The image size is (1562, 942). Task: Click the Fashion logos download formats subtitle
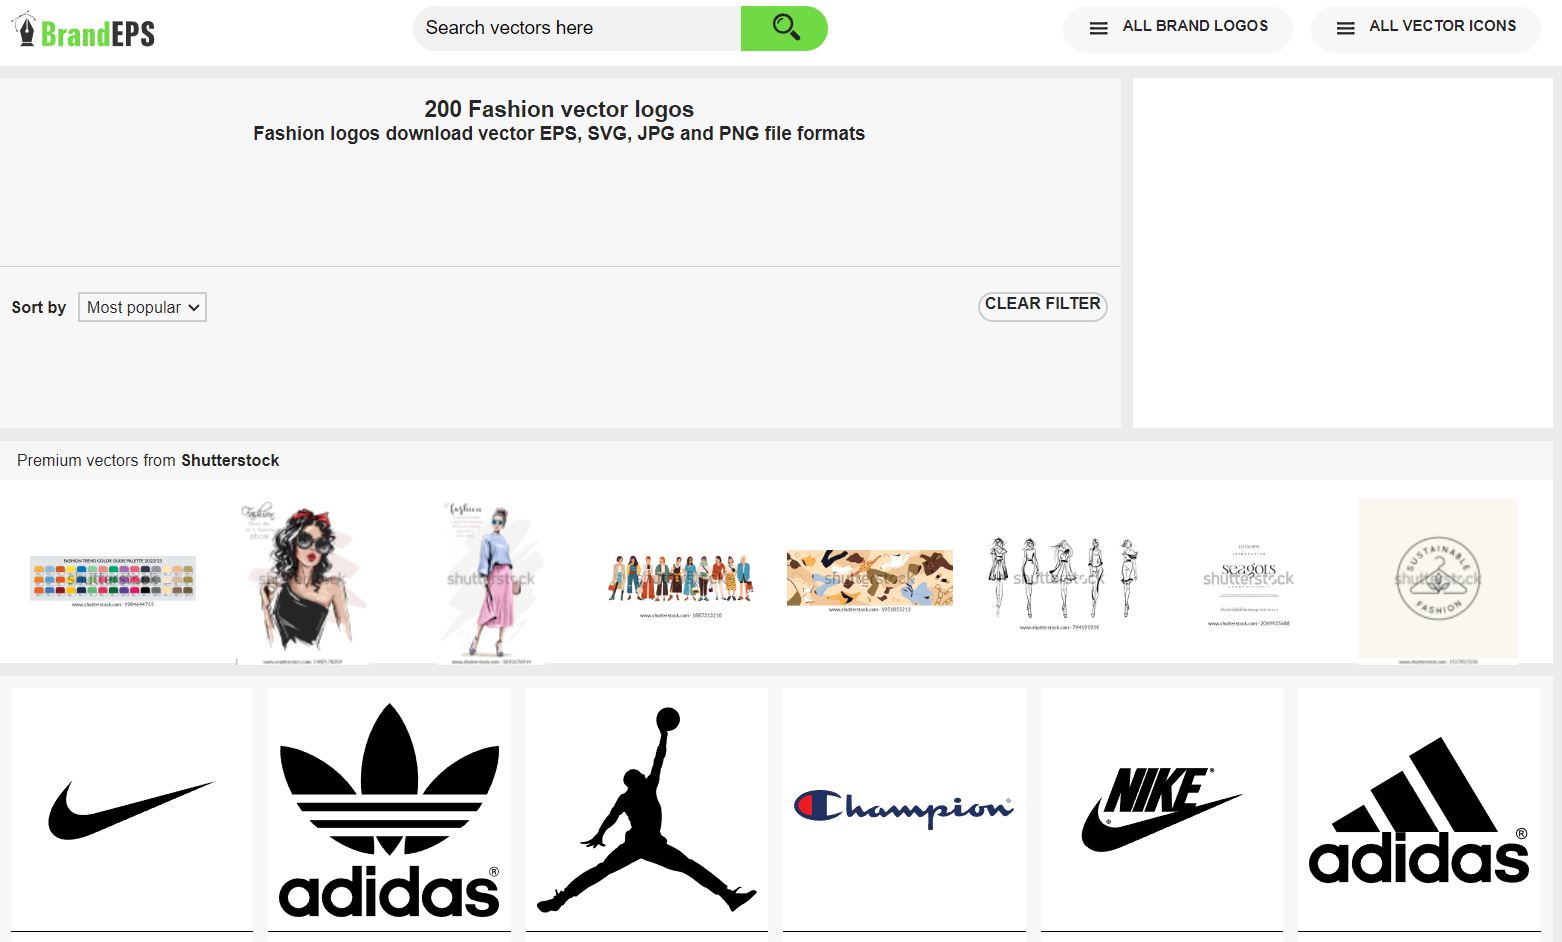click(559, 134)
